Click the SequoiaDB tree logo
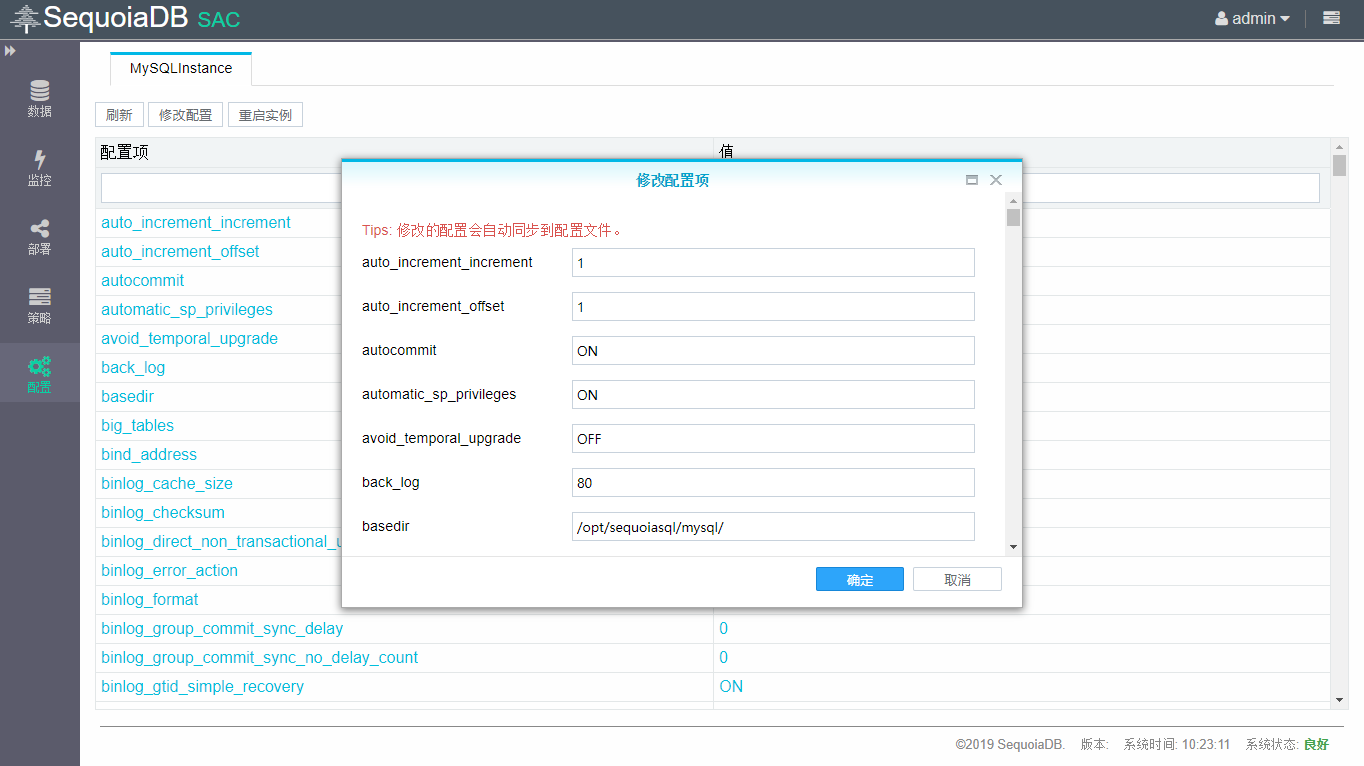Image resolution: width=1364 pixels, height=766 pixels. tap(25, 18)
